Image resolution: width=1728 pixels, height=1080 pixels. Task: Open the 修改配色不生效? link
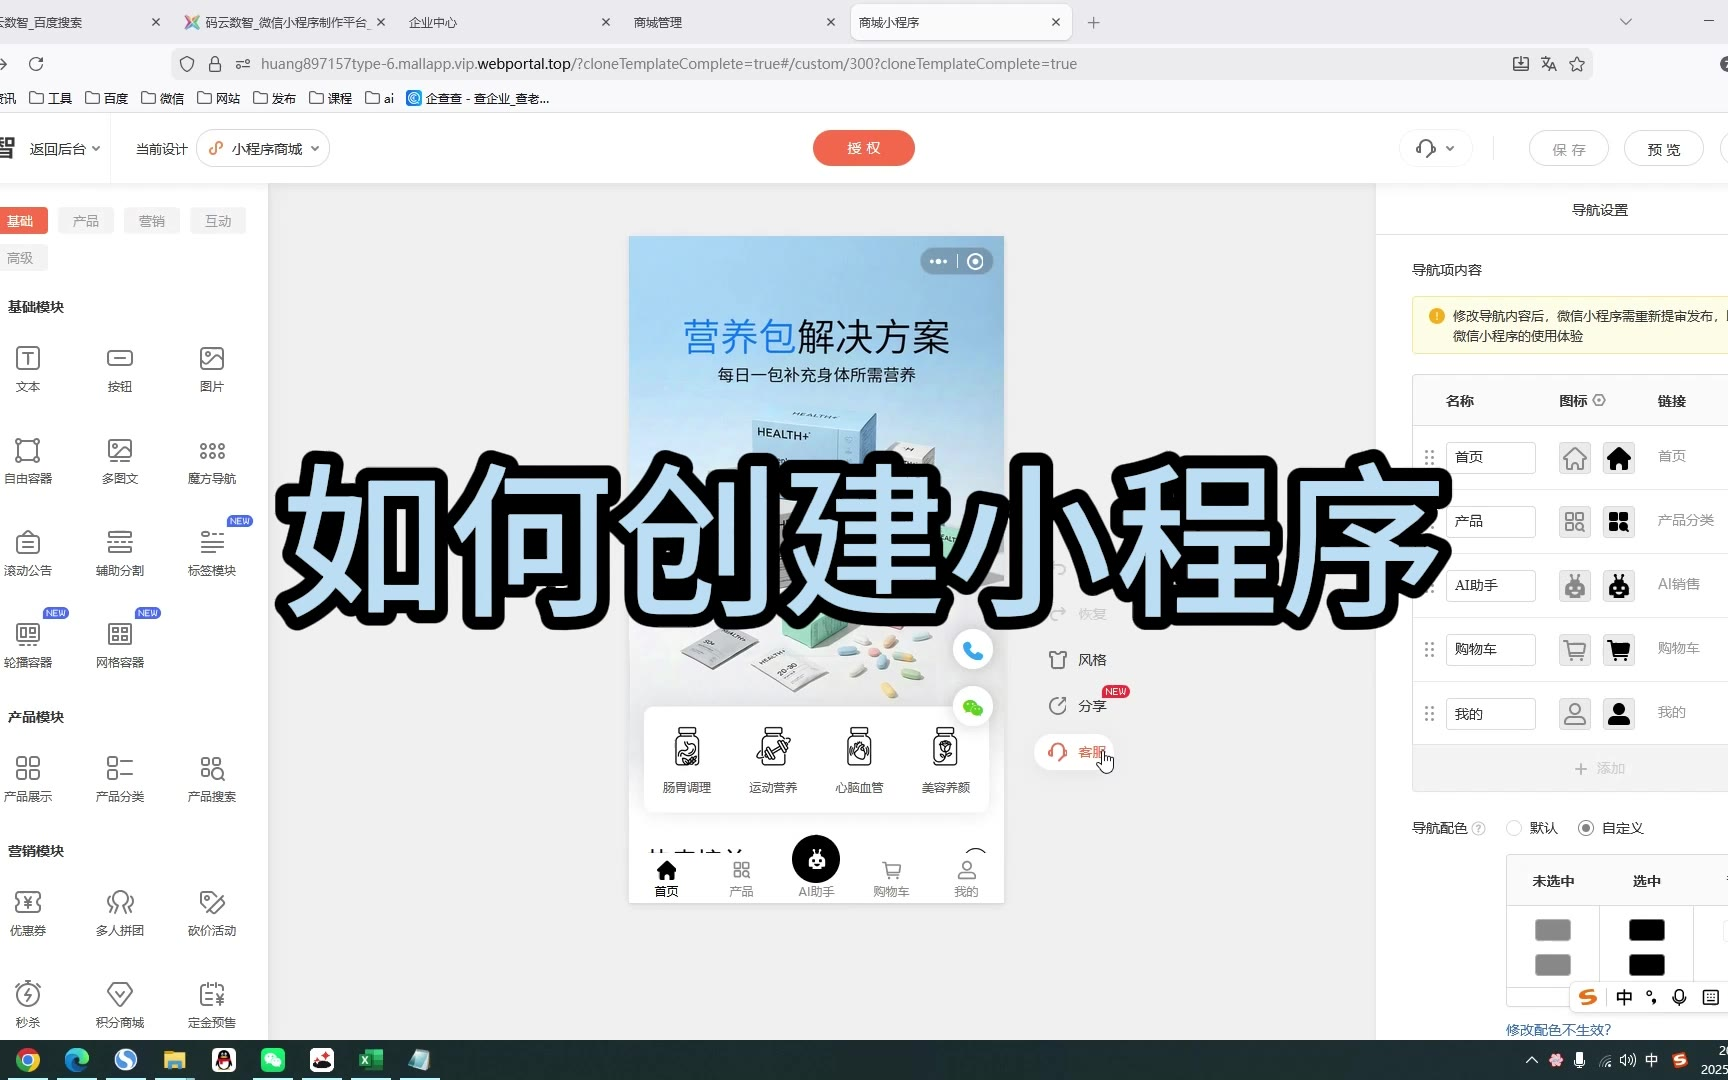(x=1558, y=1030)
